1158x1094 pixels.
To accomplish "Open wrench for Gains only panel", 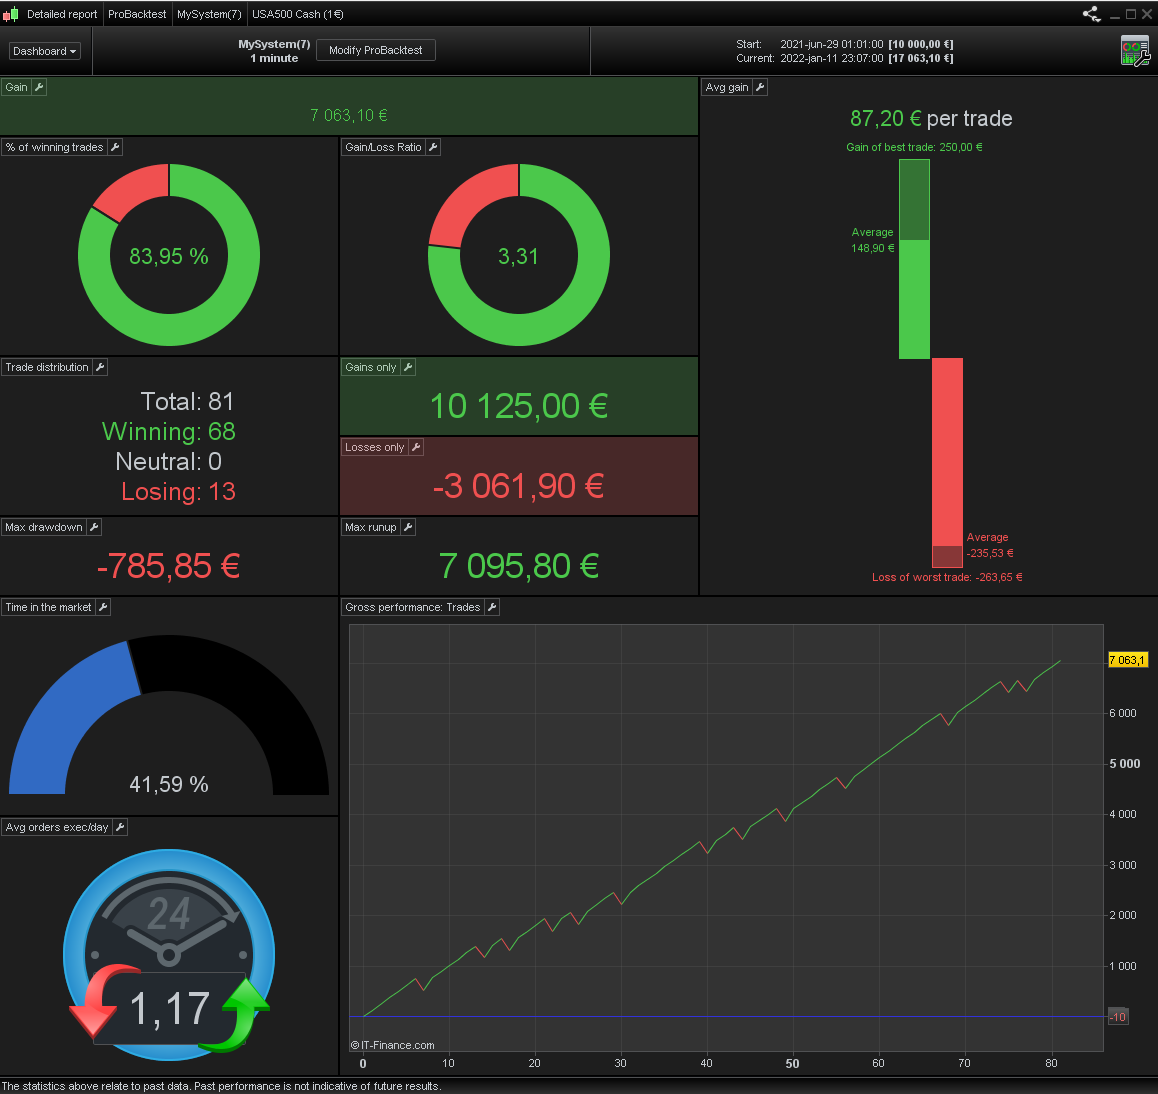I will coord(408,367).
